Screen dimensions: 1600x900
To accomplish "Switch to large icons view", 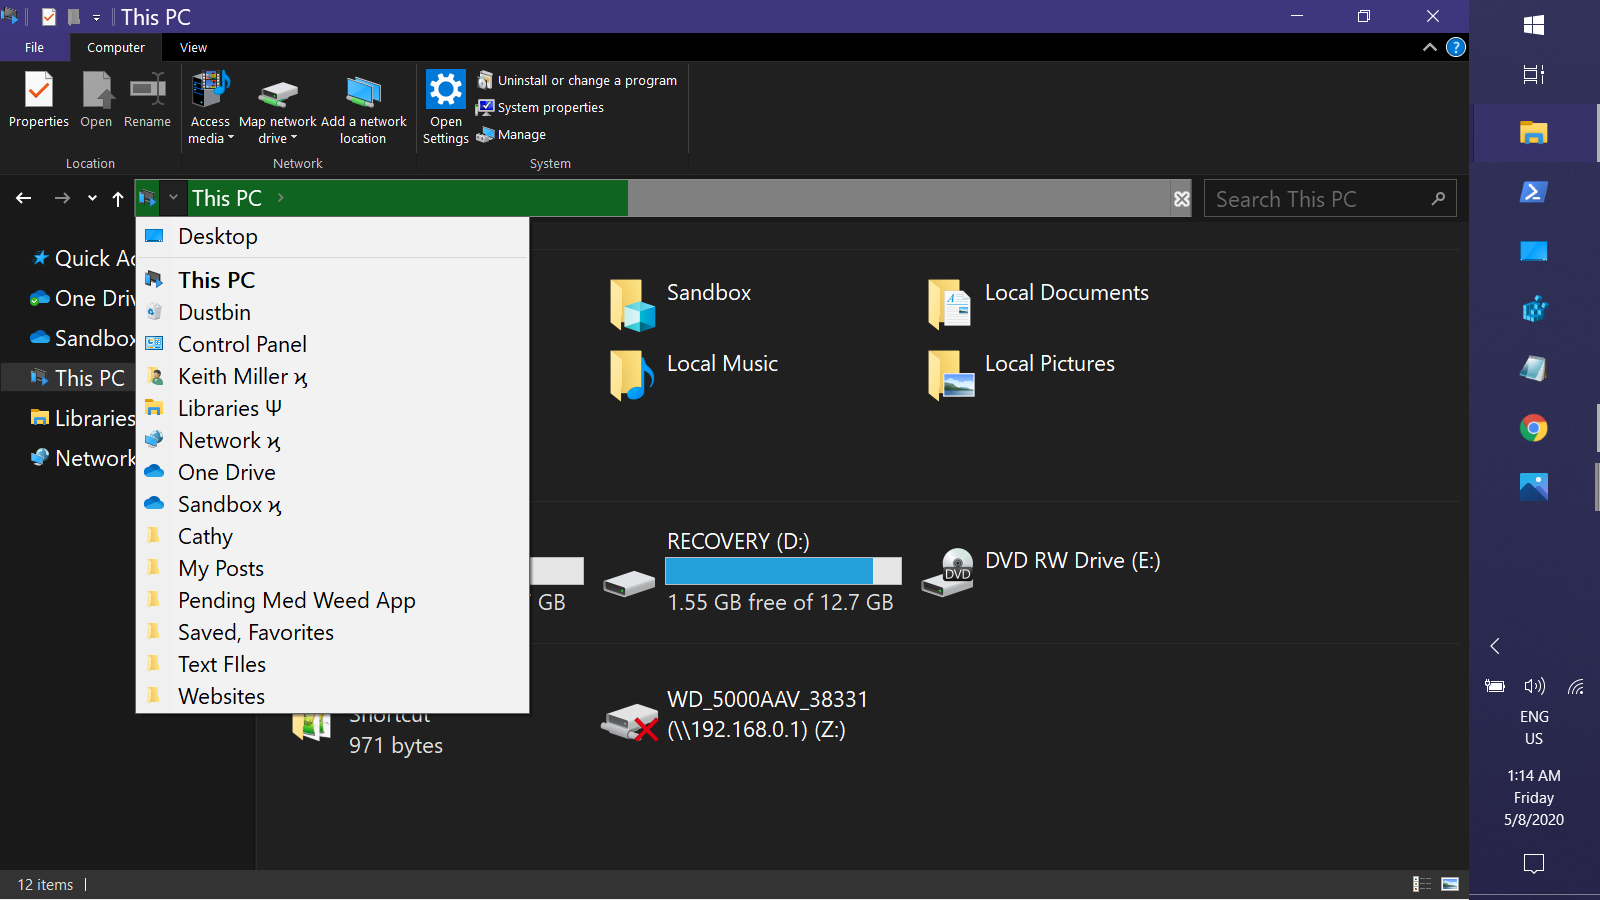I will pyautogui.click(x=1450, y=884).
